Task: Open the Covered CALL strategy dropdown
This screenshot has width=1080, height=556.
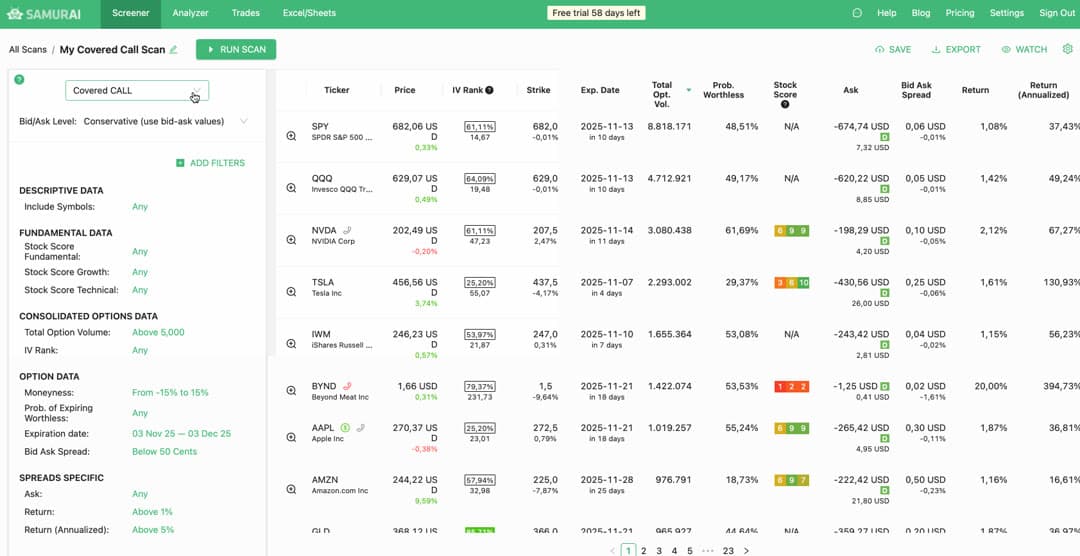Action: click(137, 90)
